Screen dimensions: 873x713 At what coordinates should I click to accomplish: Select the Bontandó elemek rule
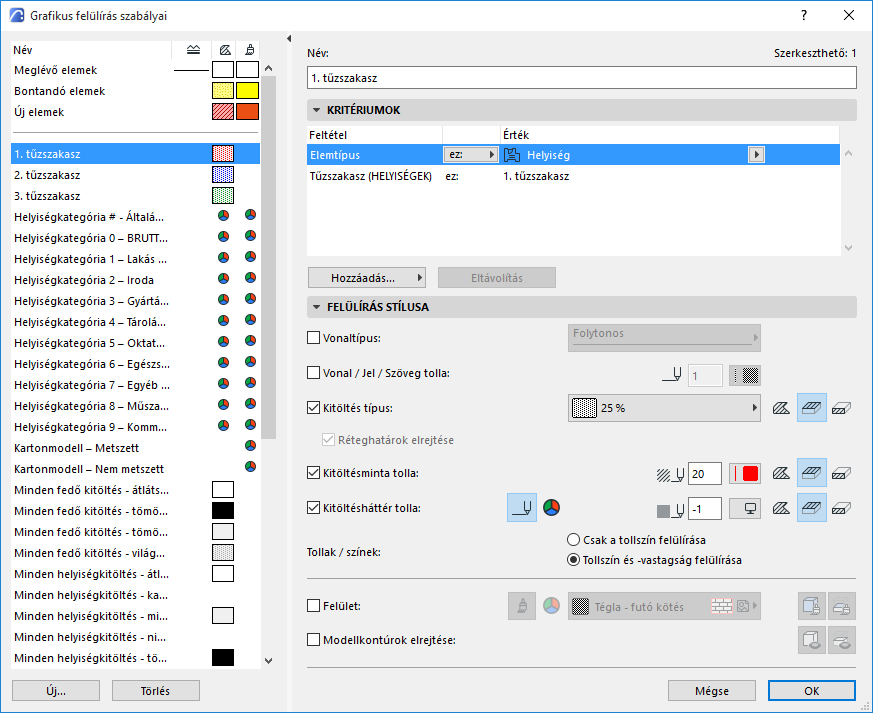pos(135,91)
